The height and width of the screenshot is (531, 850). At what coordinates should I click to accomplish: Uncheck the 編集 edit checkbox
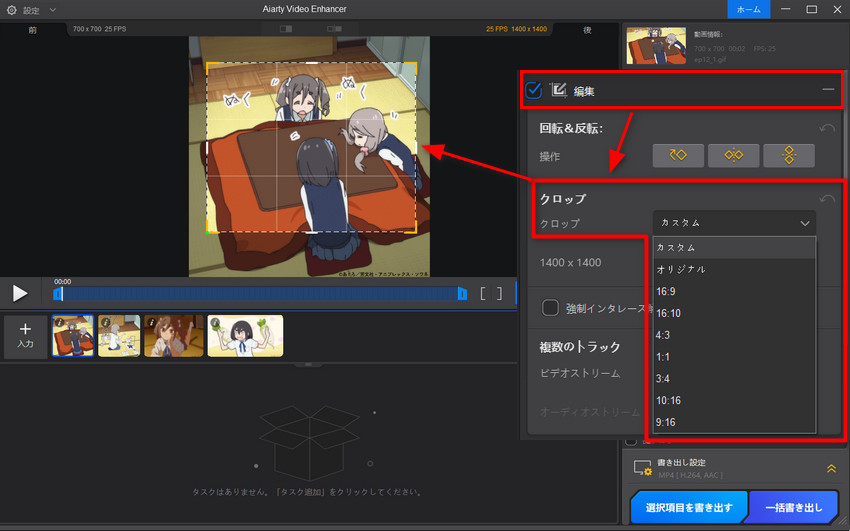(x=533, y=90)
